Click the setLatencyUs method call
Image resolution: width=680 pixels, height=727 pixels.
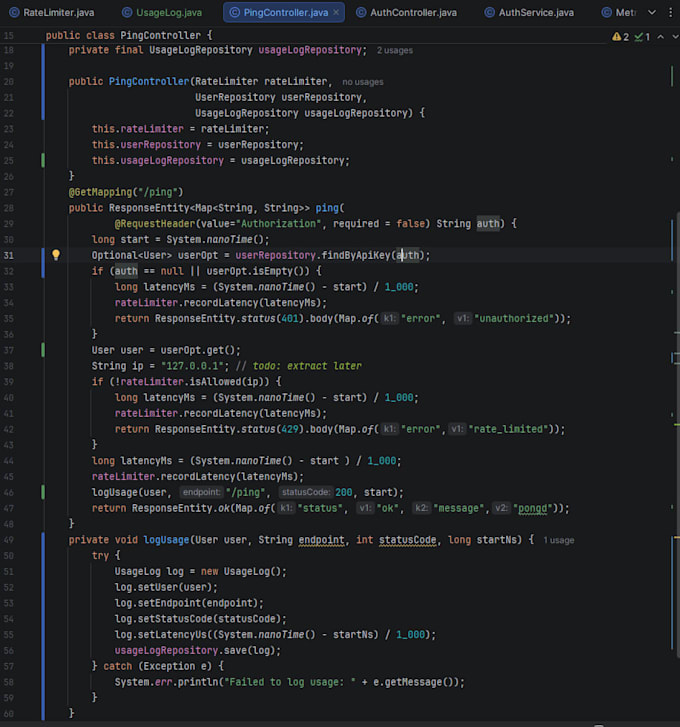(x=172, y=635)
